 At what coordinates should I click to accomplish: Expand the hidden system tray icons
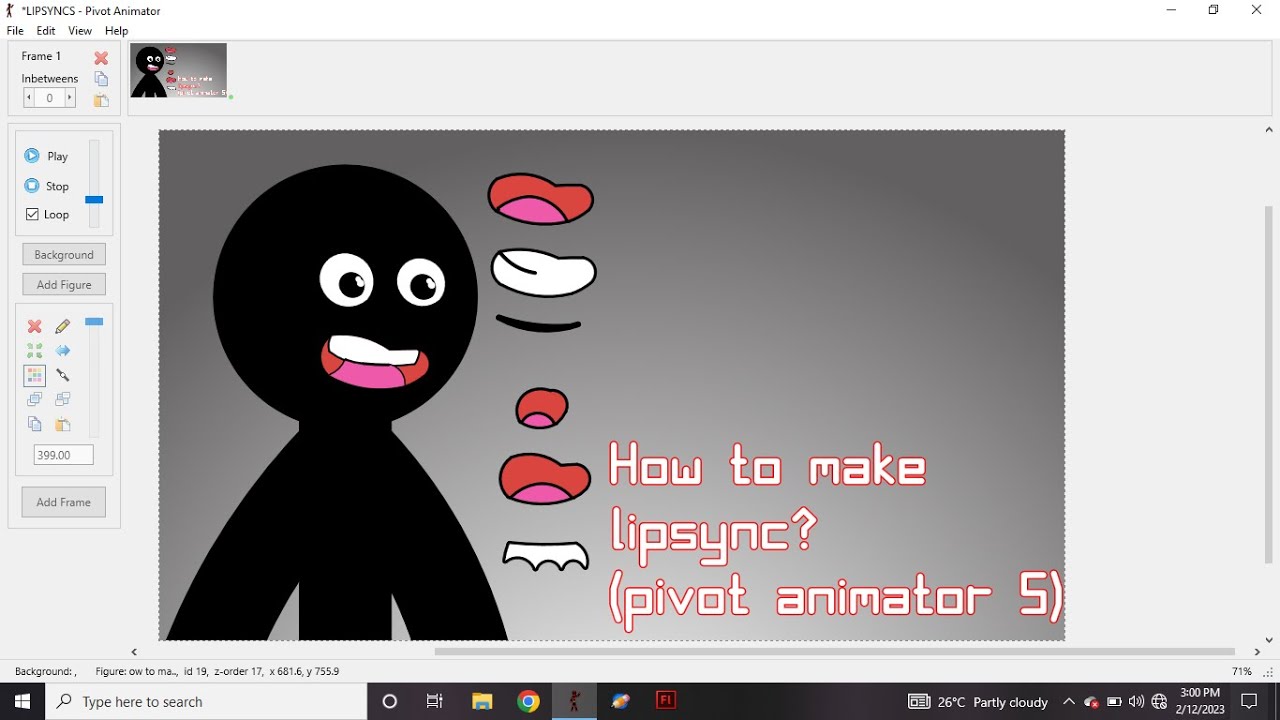tap(1069, 702)
